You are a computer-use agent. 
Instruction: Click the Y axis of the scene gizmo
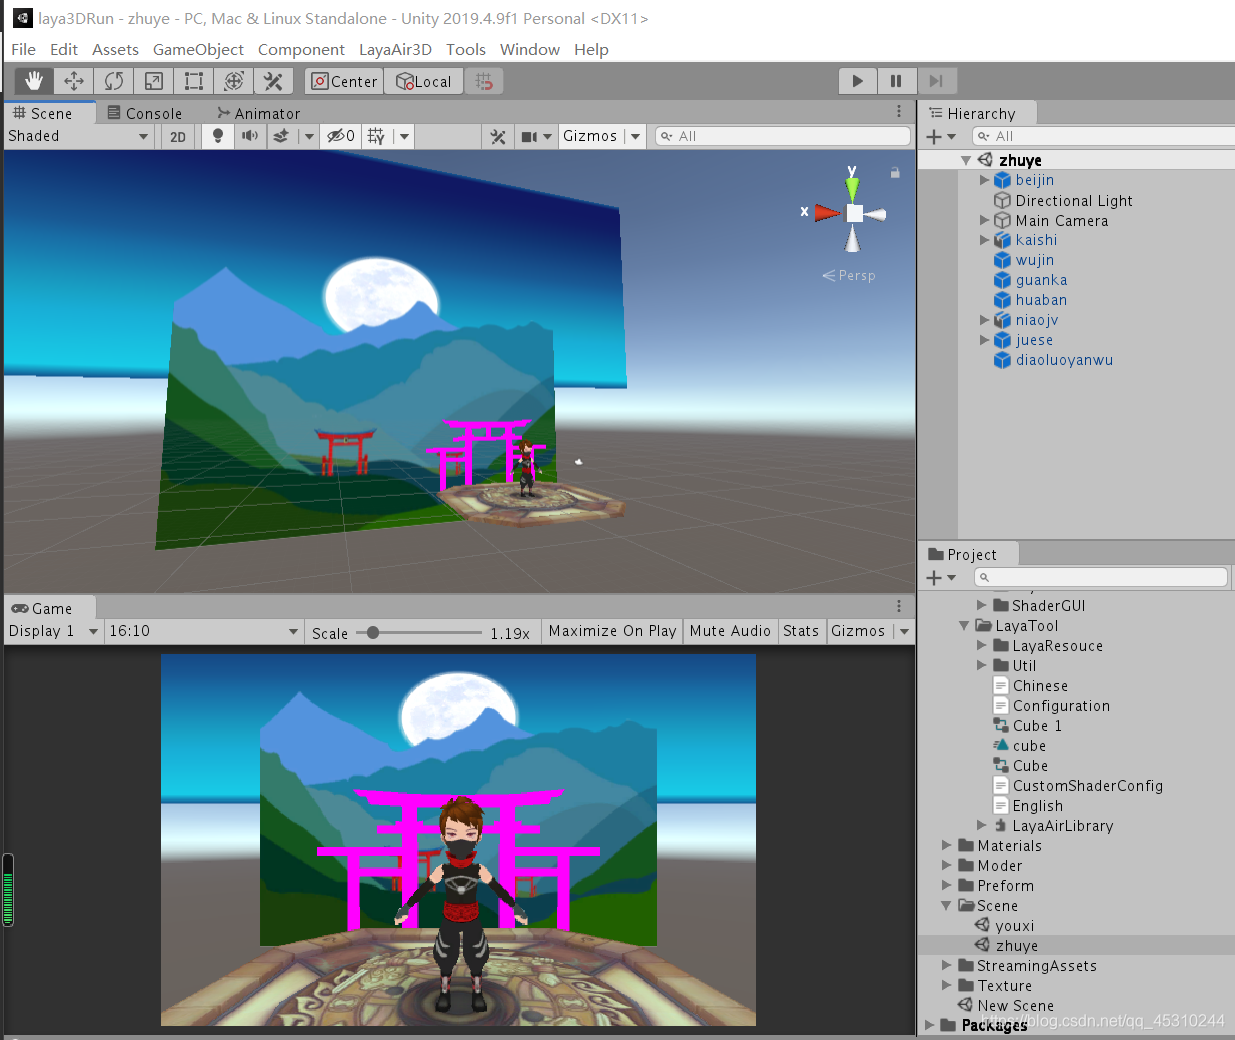pyautogui.click(x=850, y=186)
